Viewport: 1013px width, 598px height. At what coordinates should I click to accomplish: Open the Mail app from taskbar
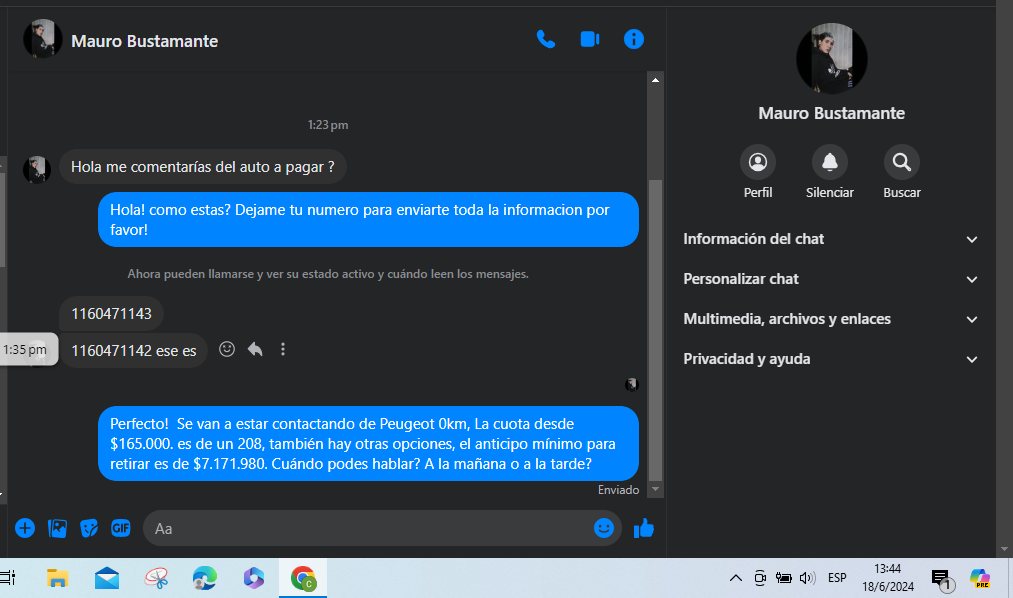(x=107, y=578)
